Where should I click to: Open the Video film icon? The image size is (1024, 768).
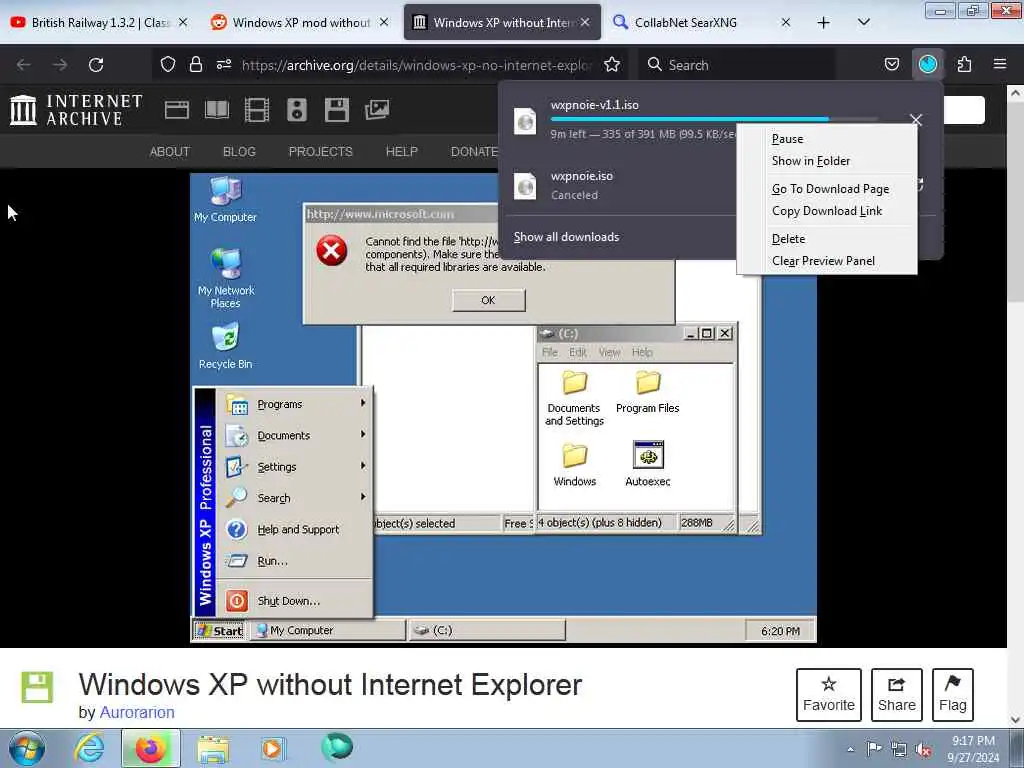[257, 110]
